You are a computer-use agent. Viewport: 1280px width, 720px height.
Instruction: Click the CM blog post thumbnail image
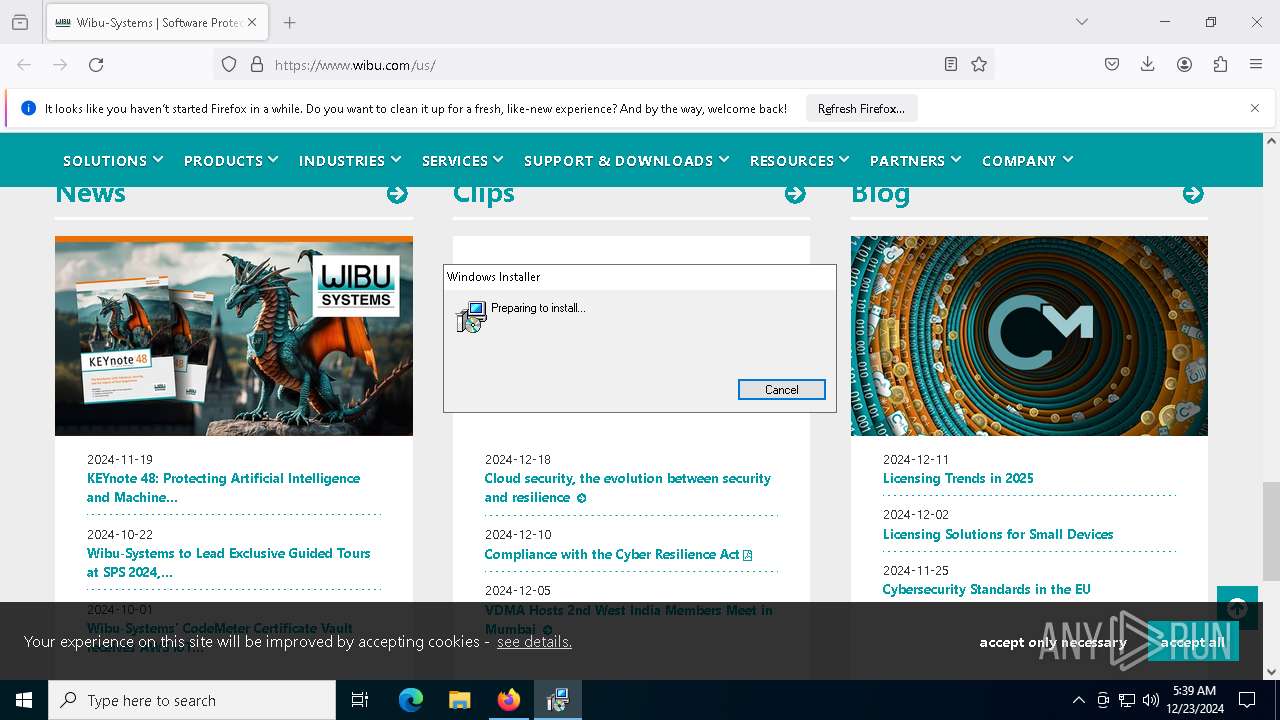pyautogui.click(x=1029, y=336)
